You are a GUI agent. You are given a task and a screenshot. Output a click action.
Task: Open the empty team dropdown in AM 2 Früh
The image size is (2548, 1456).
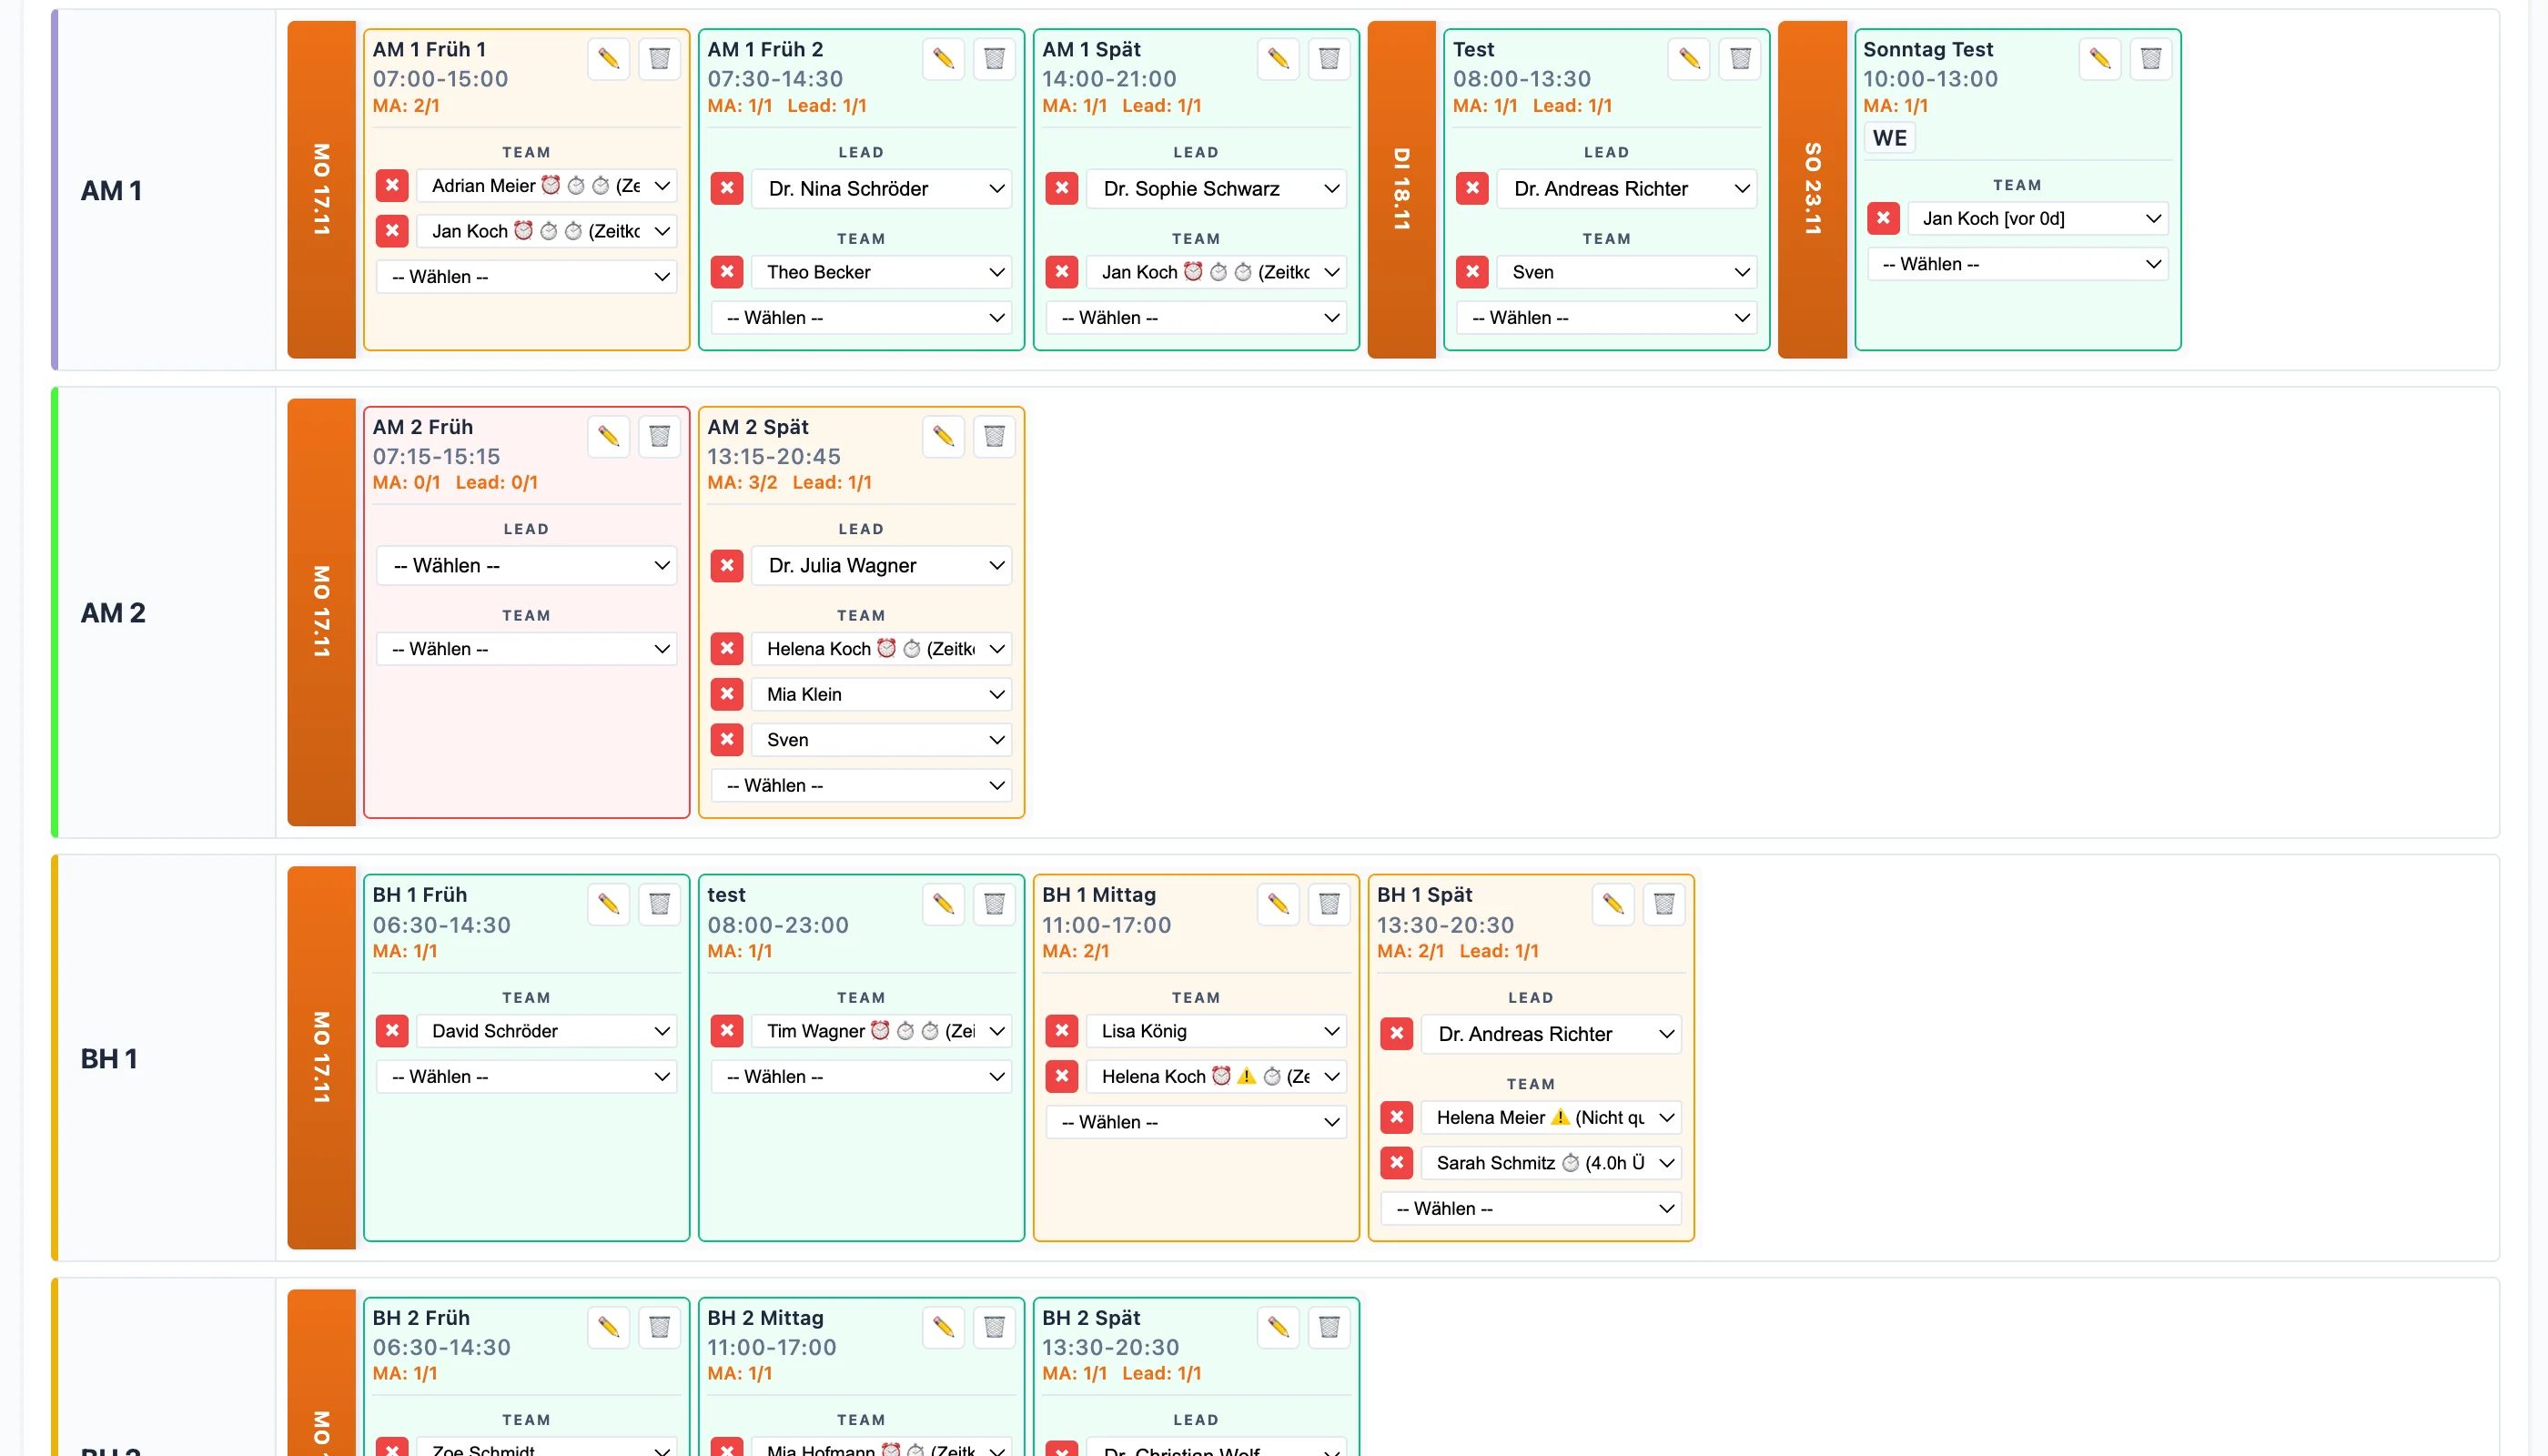tap(527, 649)
